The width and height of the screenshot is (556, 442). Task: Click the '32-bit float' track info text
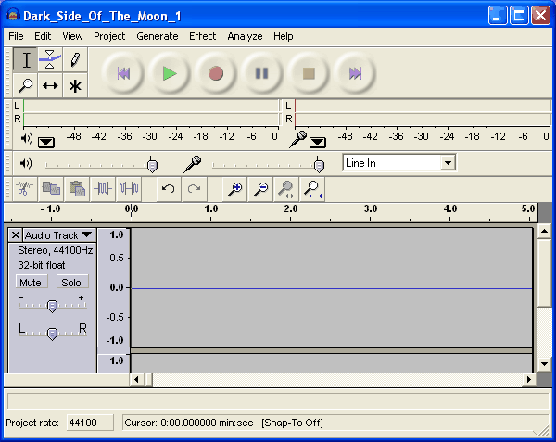pos(41,265)
